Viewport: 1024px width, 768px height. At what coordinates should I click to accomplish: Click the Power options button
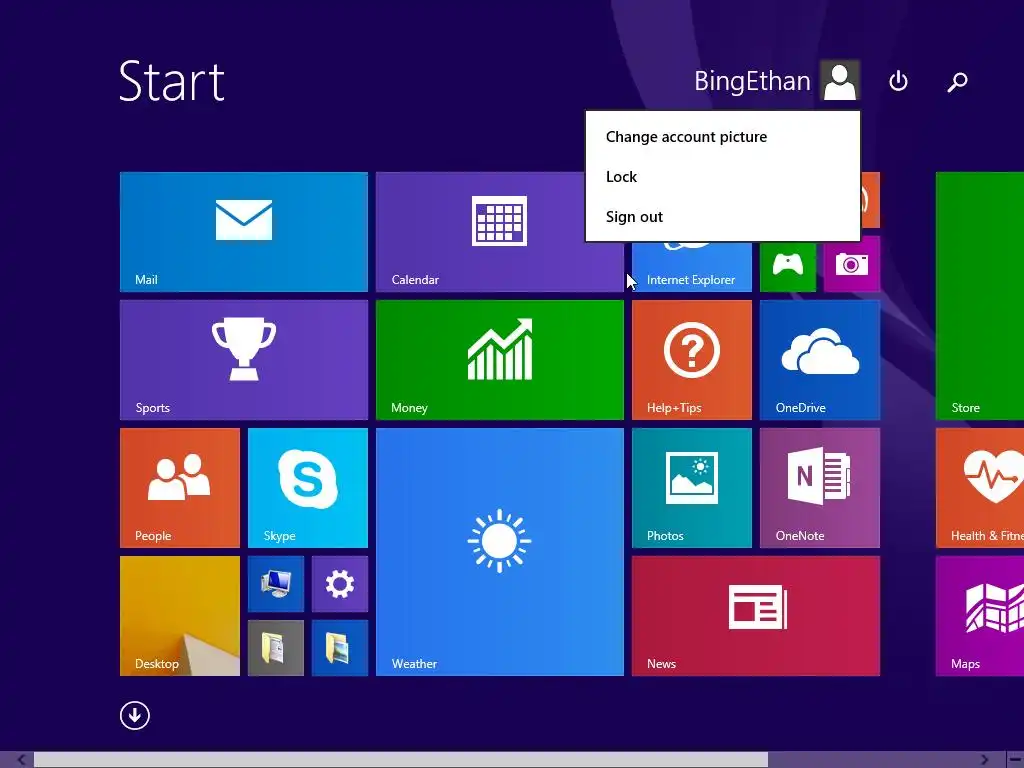coord(898,81)
